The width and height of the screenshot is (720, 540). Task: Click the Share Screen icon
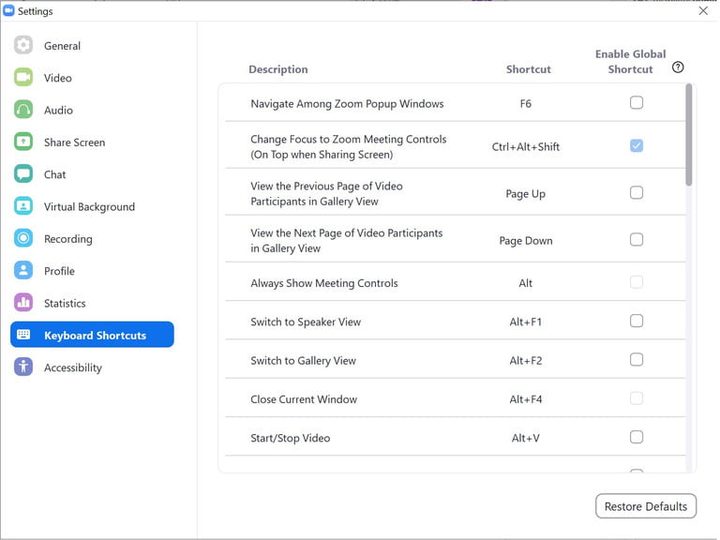point(24,142)
